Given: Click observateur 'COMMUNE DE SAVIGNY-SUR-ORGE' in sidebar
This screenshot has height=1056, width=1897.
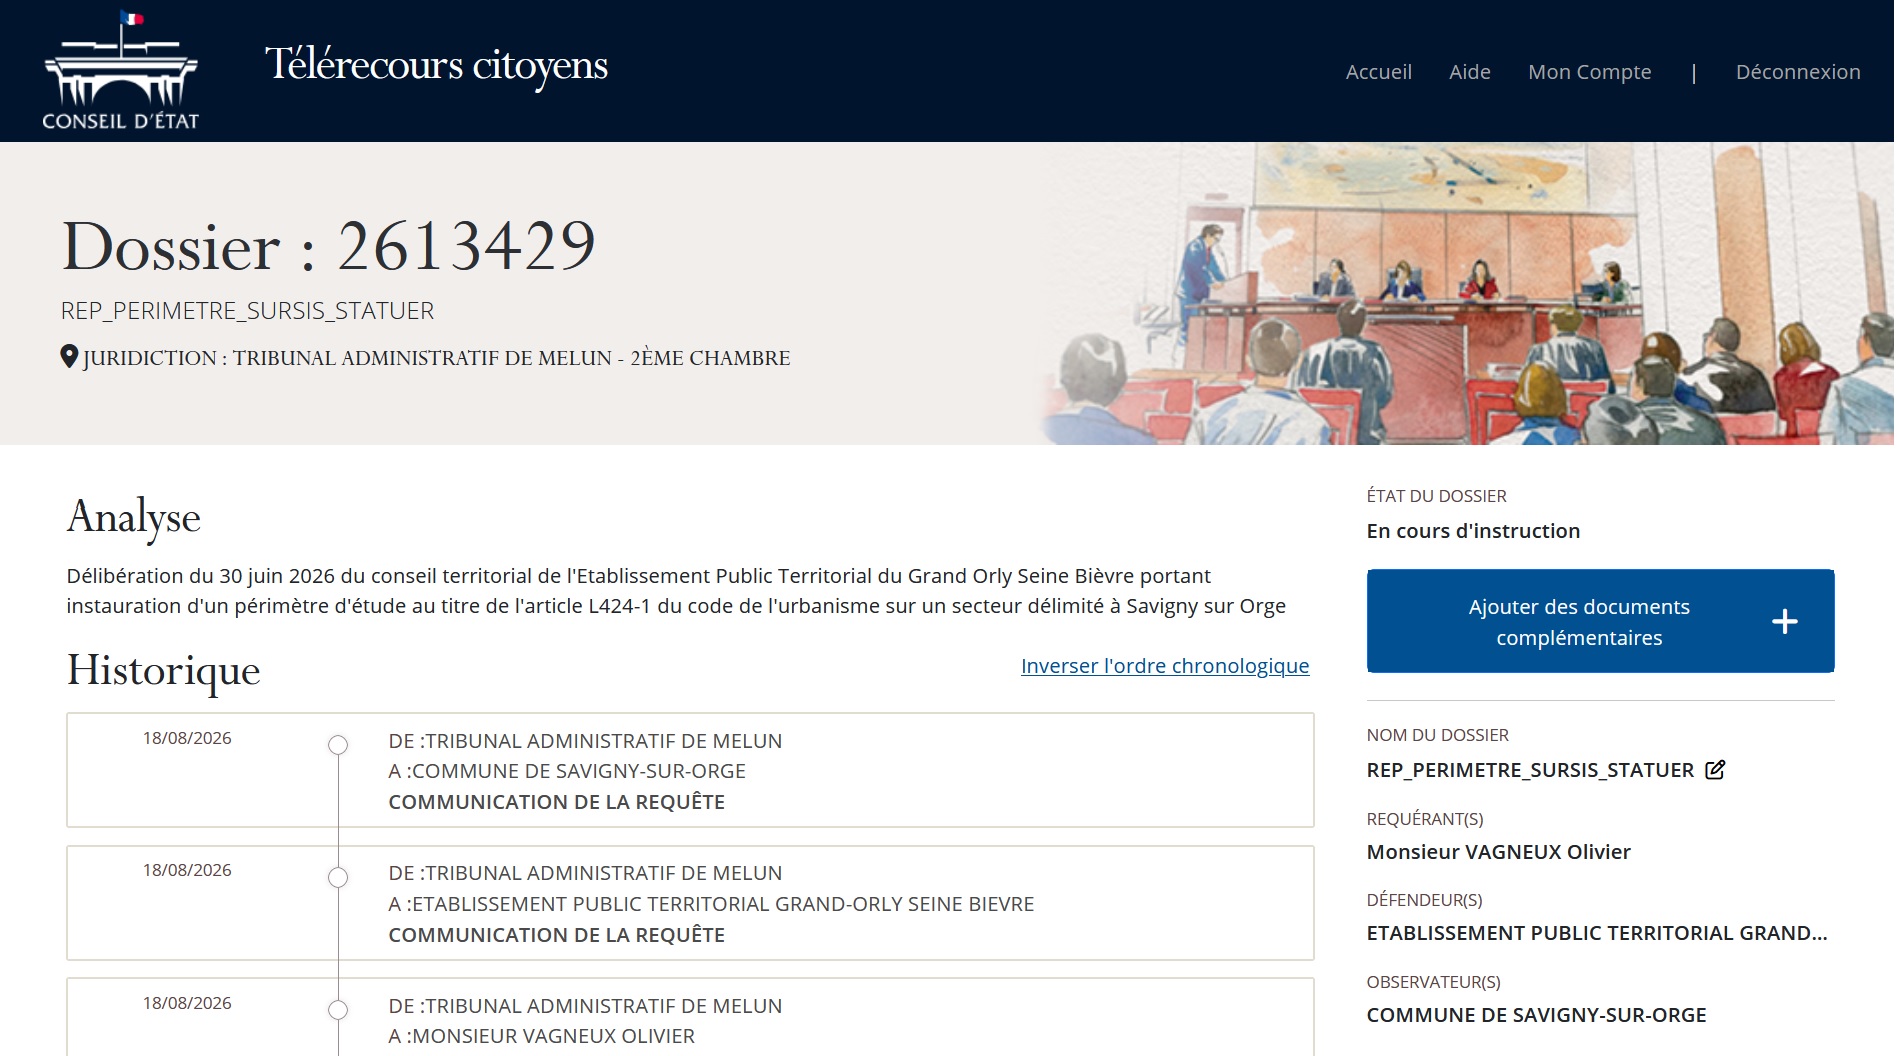Looking at the screenshot, I should tap(1536, 1015).
